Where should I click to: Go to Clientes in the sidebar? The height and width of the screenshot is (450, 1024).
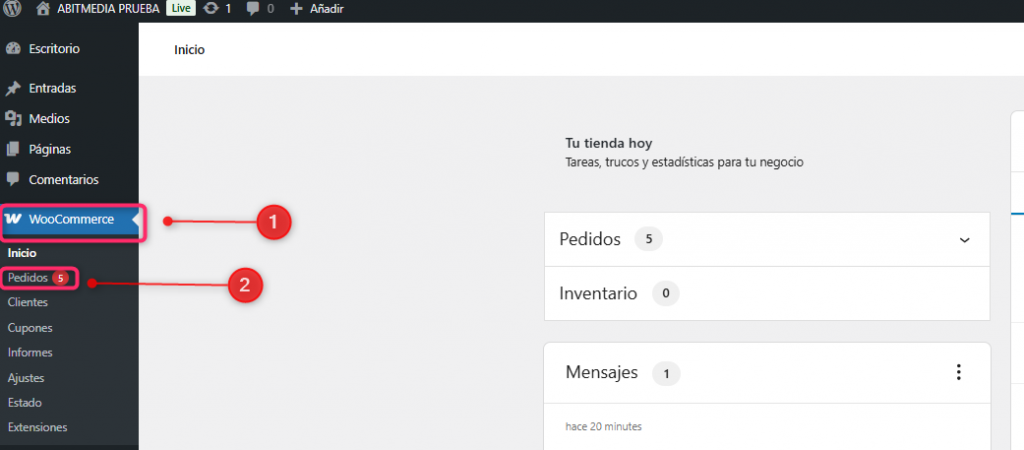pos(27,302)
